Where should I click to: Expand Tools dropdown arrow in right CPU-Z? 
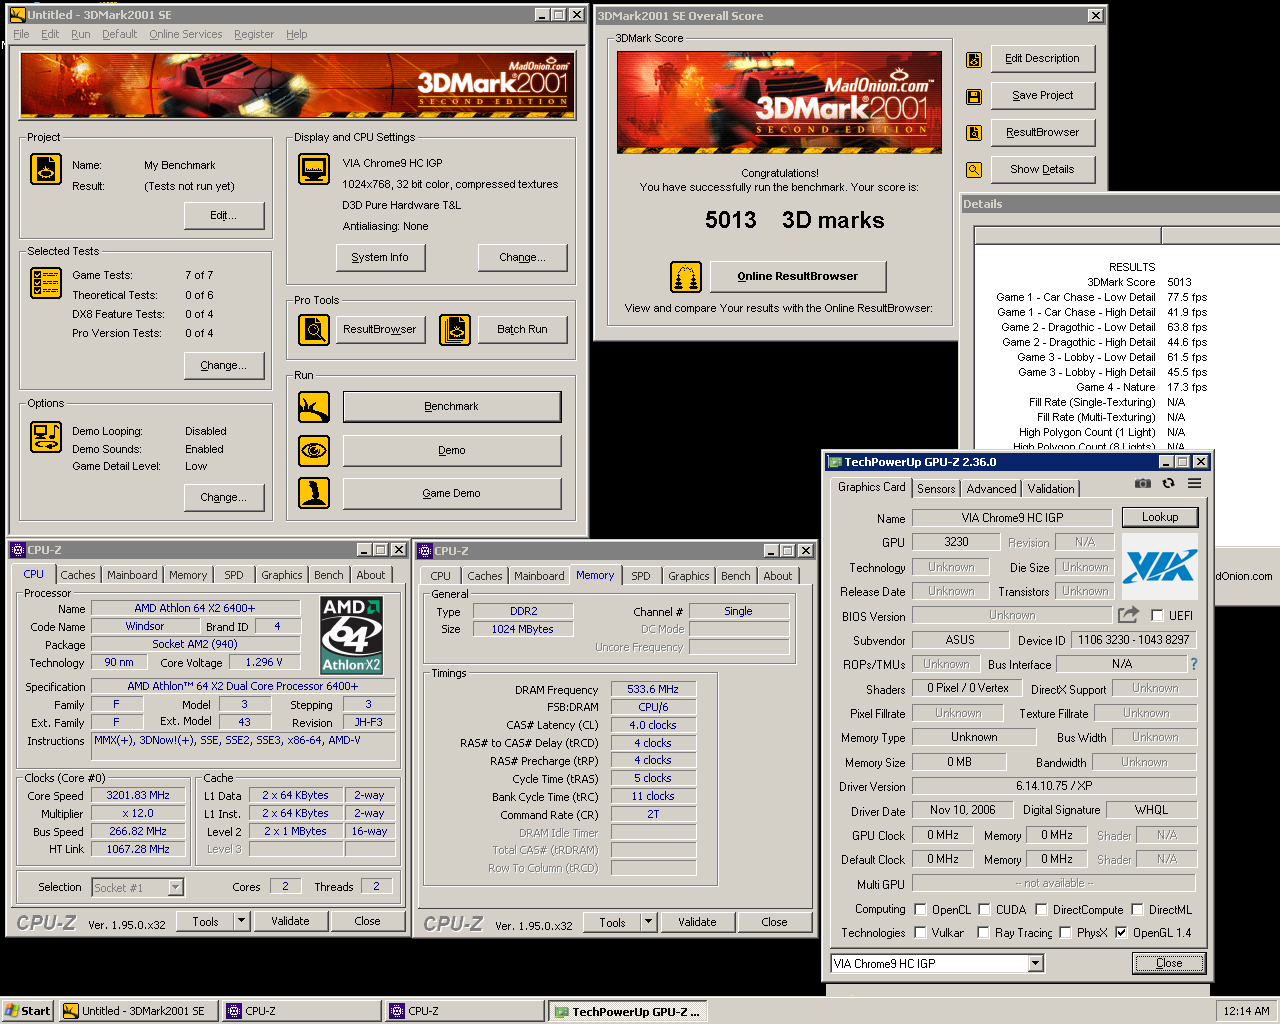tap(648, 922)
